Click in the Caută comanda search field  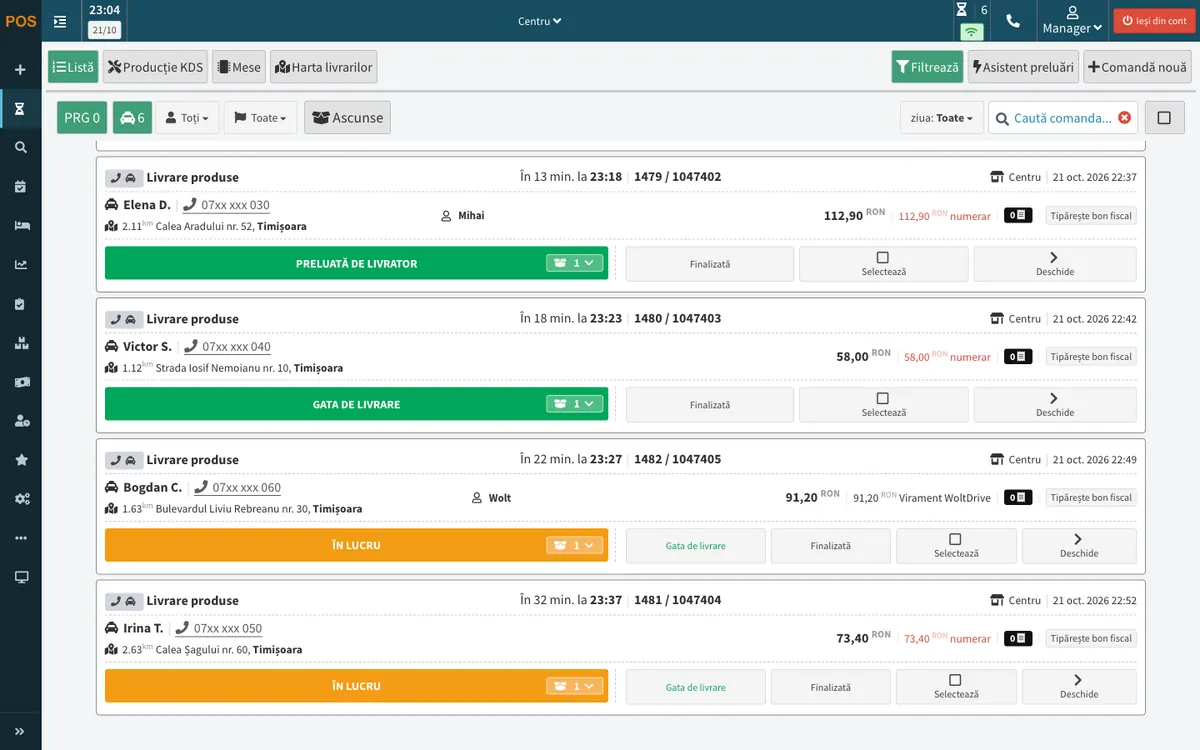(x=1062, y=118)
